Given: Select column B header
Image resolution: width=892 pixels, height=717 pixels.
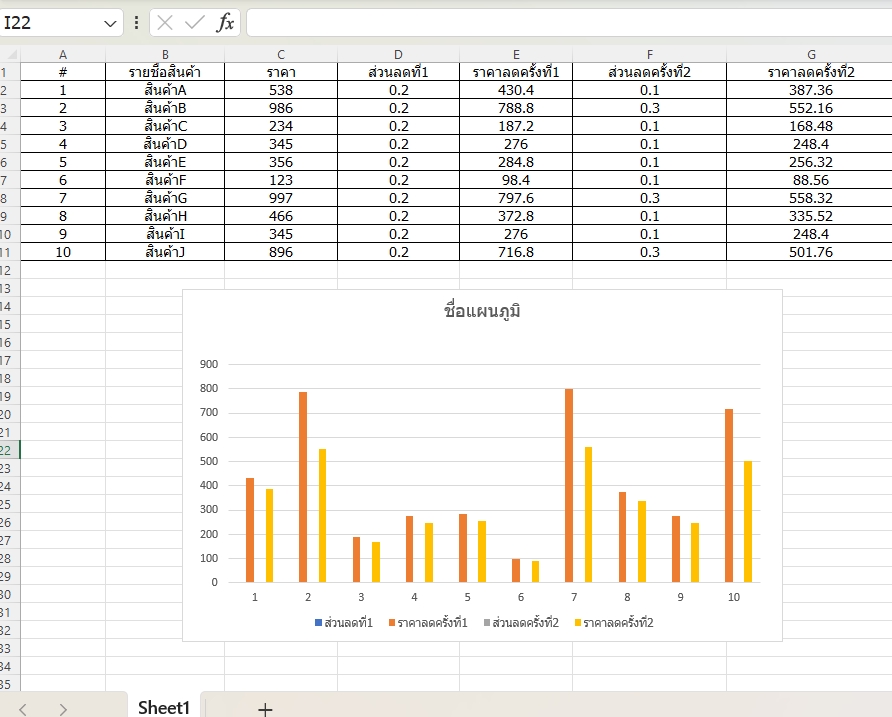Looking at the screenshot, I should (x=165, y=55).
